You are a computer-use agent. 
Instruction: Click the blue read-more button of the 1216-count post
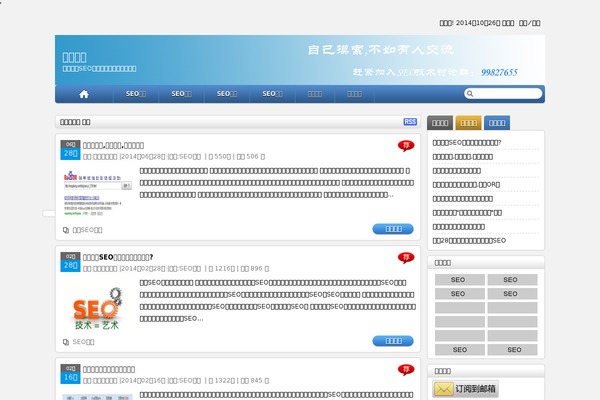(393, 341)
